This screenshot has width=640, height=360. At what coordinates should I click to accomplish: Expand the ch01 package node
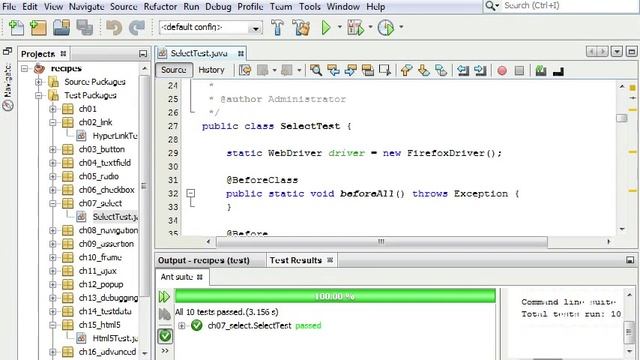coord(53,109)
